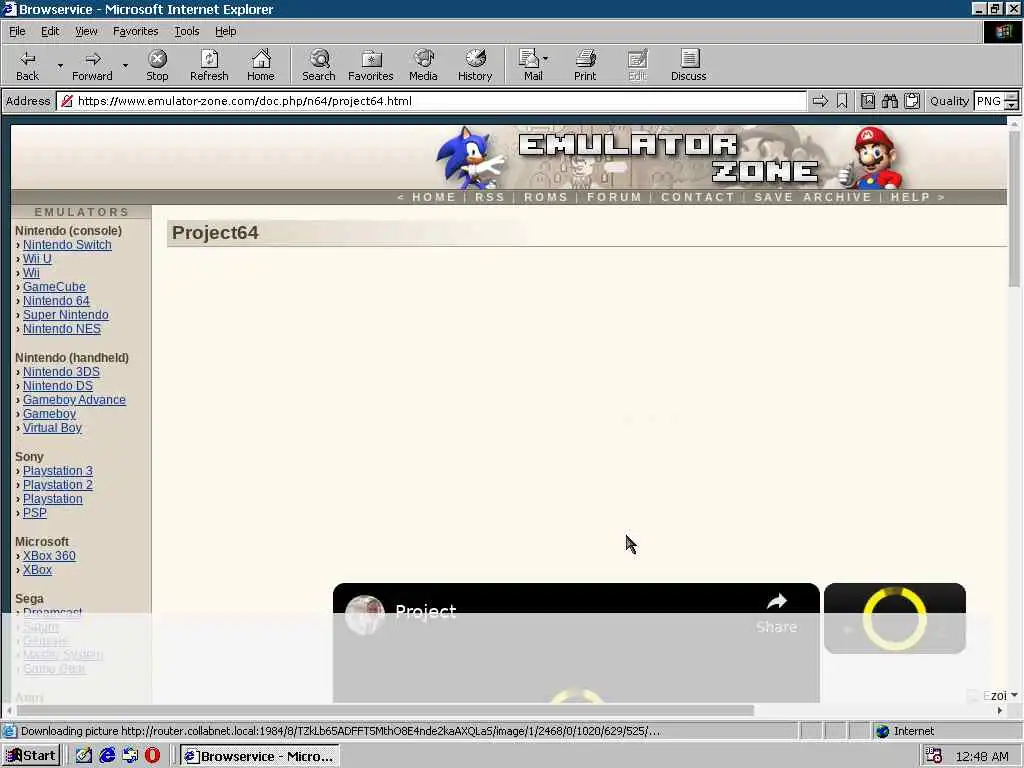This screenshot has width=1024, height=768.
Task: Click the bookmark icon beside address bar
Action: (x=842, y=101)
